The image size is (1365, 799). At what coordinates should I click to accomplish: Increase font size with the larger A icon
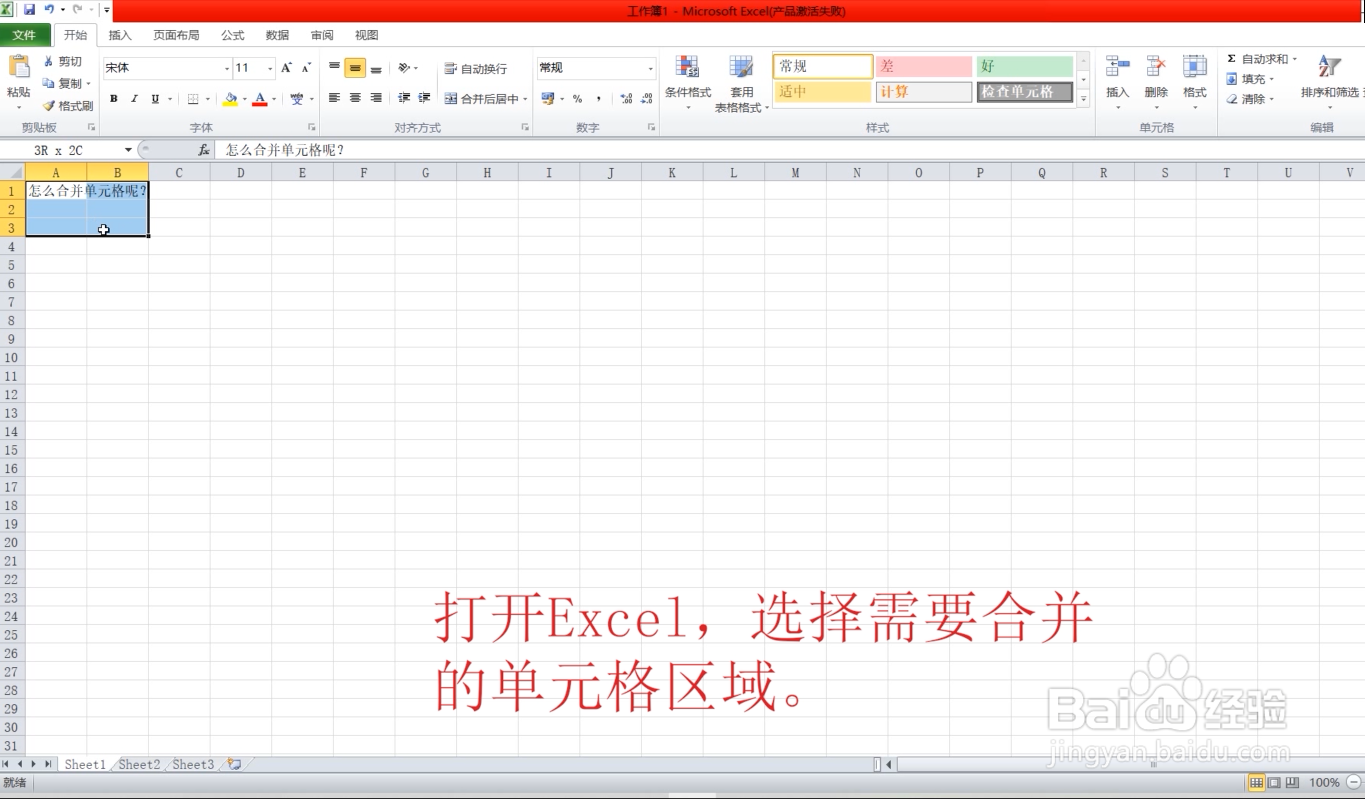tap(287, 68)
